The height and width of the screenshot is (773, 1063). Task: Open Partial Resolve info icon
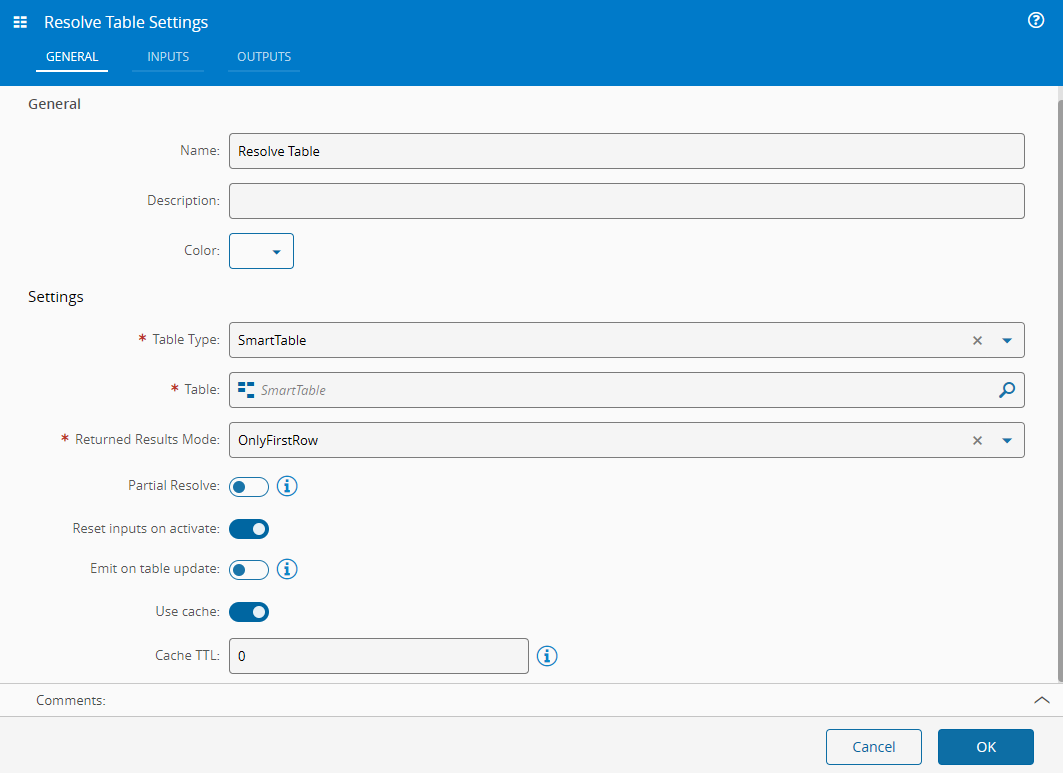tap(288, 487)
